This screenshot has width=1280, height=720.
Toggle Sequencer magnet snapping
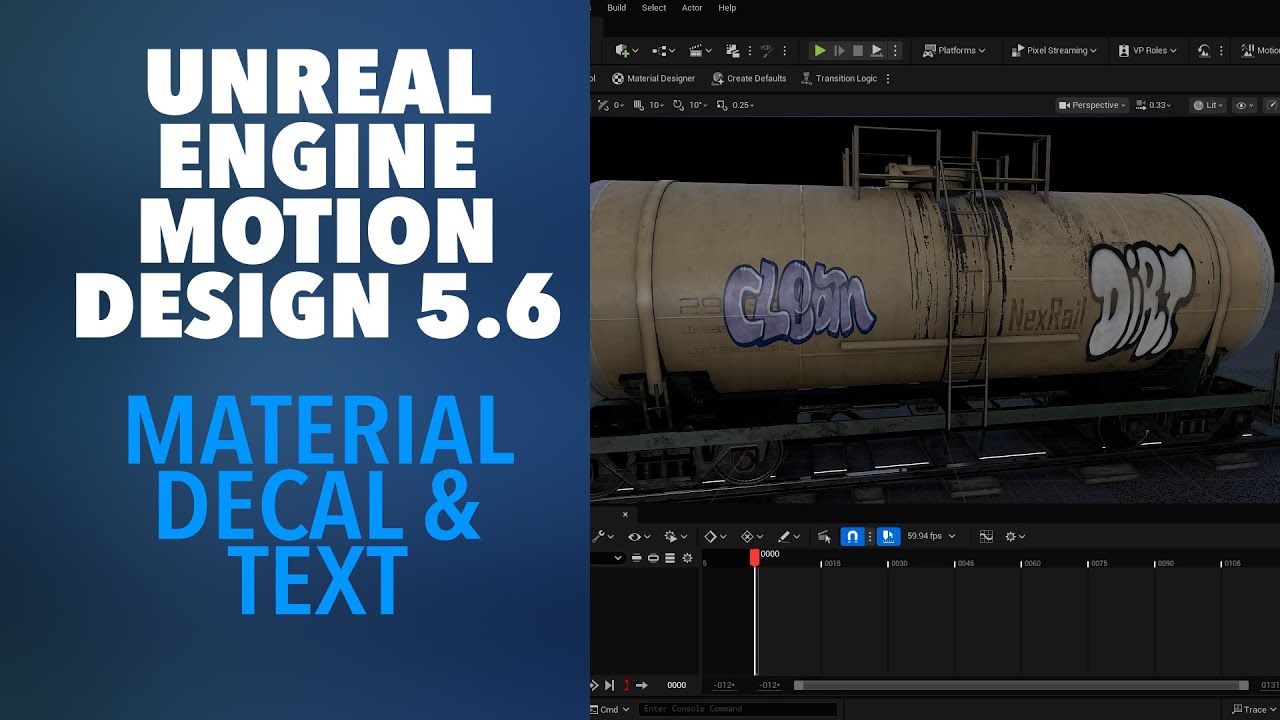(852, 536)
